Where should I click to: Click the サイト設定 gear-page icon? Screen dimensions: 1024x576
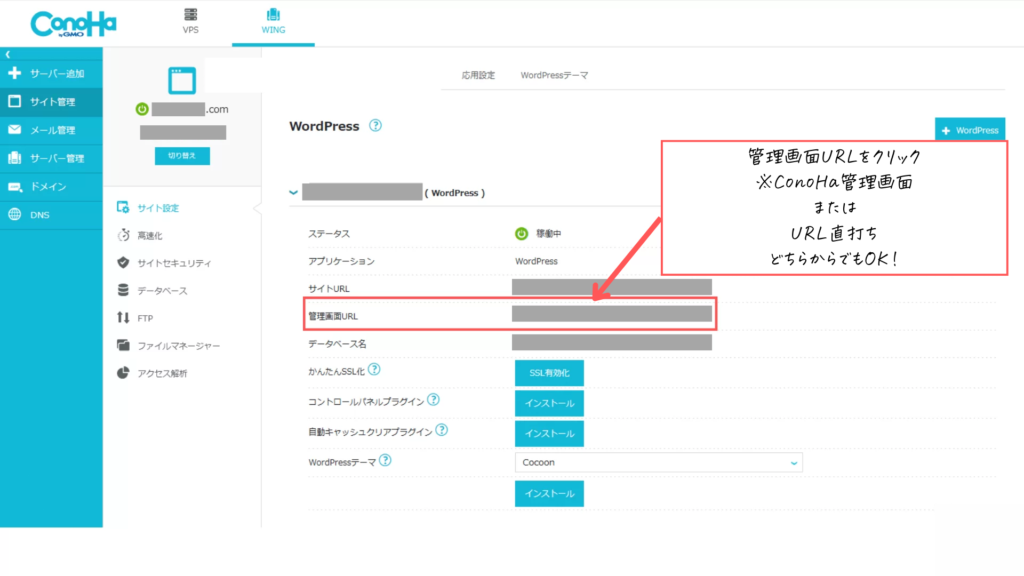click(123, 208)
